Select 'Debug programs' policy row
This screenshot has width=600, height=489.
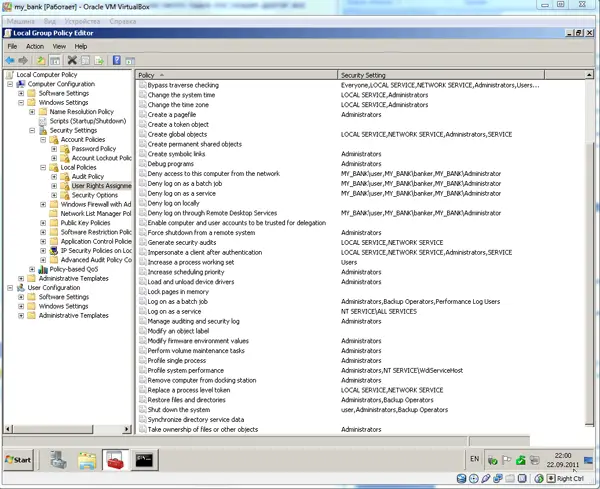pos(171,164)
